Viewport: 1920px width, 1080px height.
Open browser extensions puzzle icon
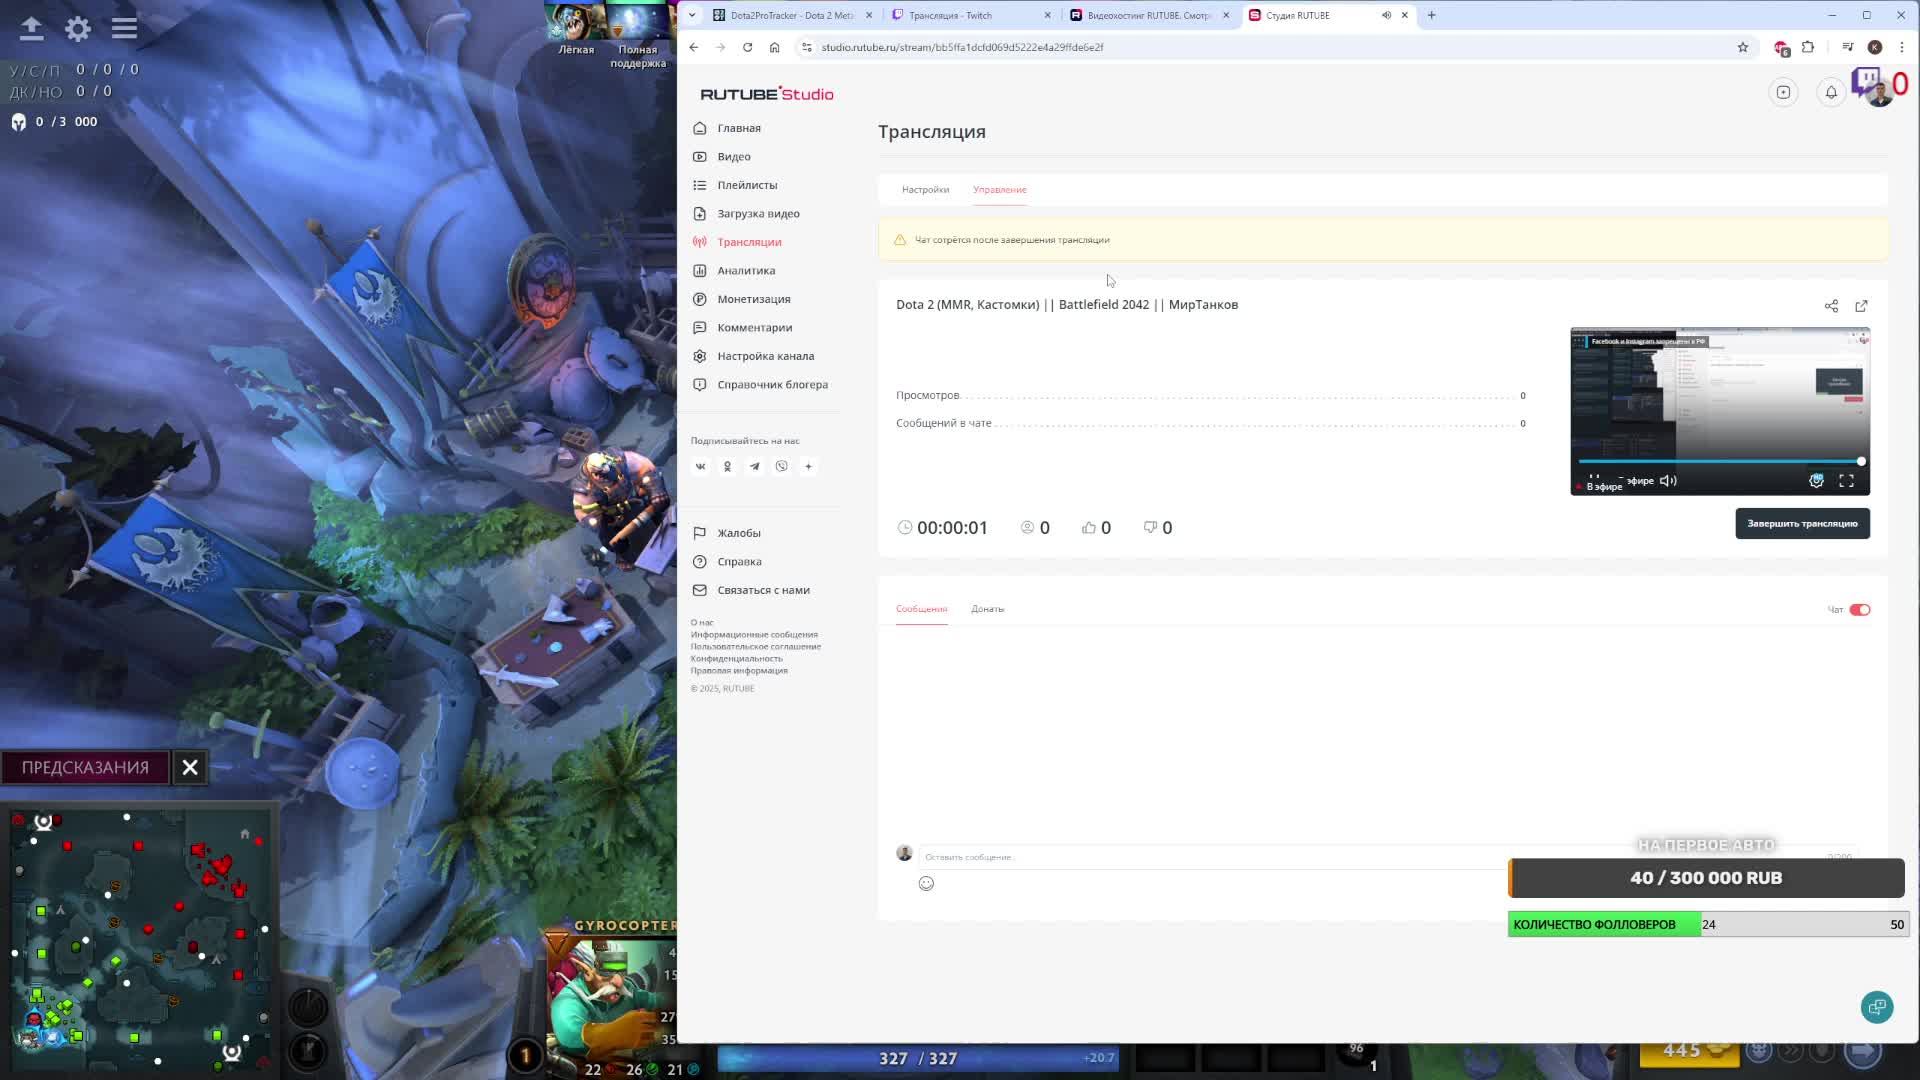click(1808, 47)
